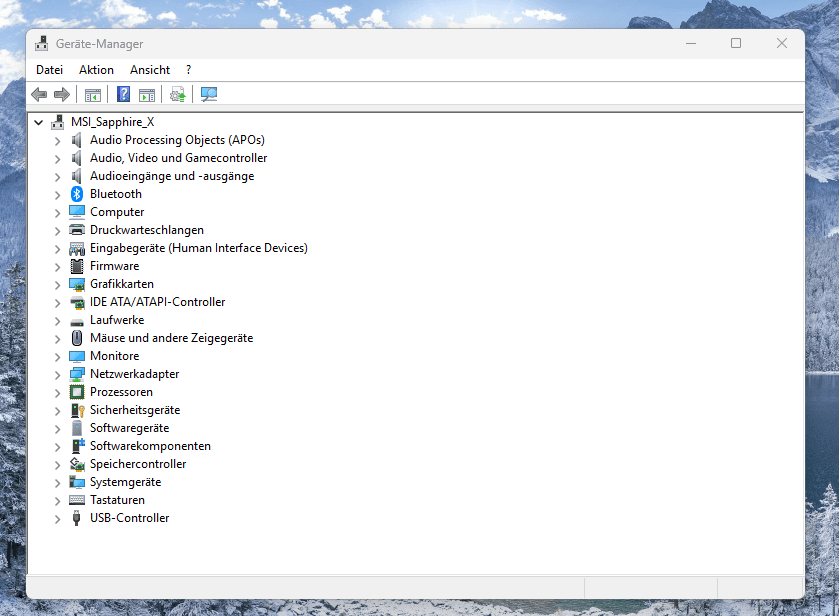This screenshot has width=839, height=616.
Task: Click the Eingabegeräte HID icon
Action: click(x=77, y=248)
